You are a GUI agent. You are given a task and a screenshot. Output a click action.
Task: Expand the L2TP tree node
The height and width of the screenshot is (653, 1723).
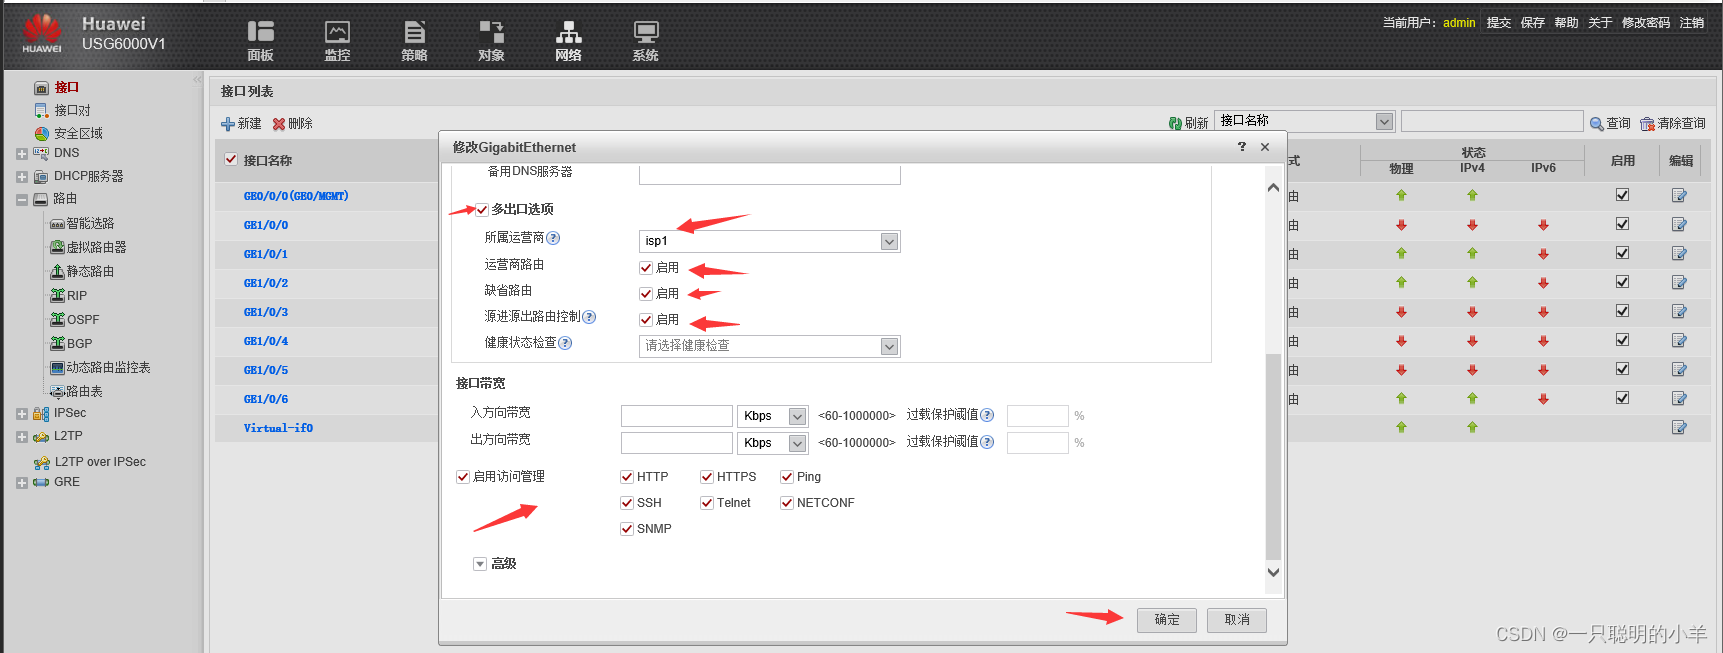22,437
